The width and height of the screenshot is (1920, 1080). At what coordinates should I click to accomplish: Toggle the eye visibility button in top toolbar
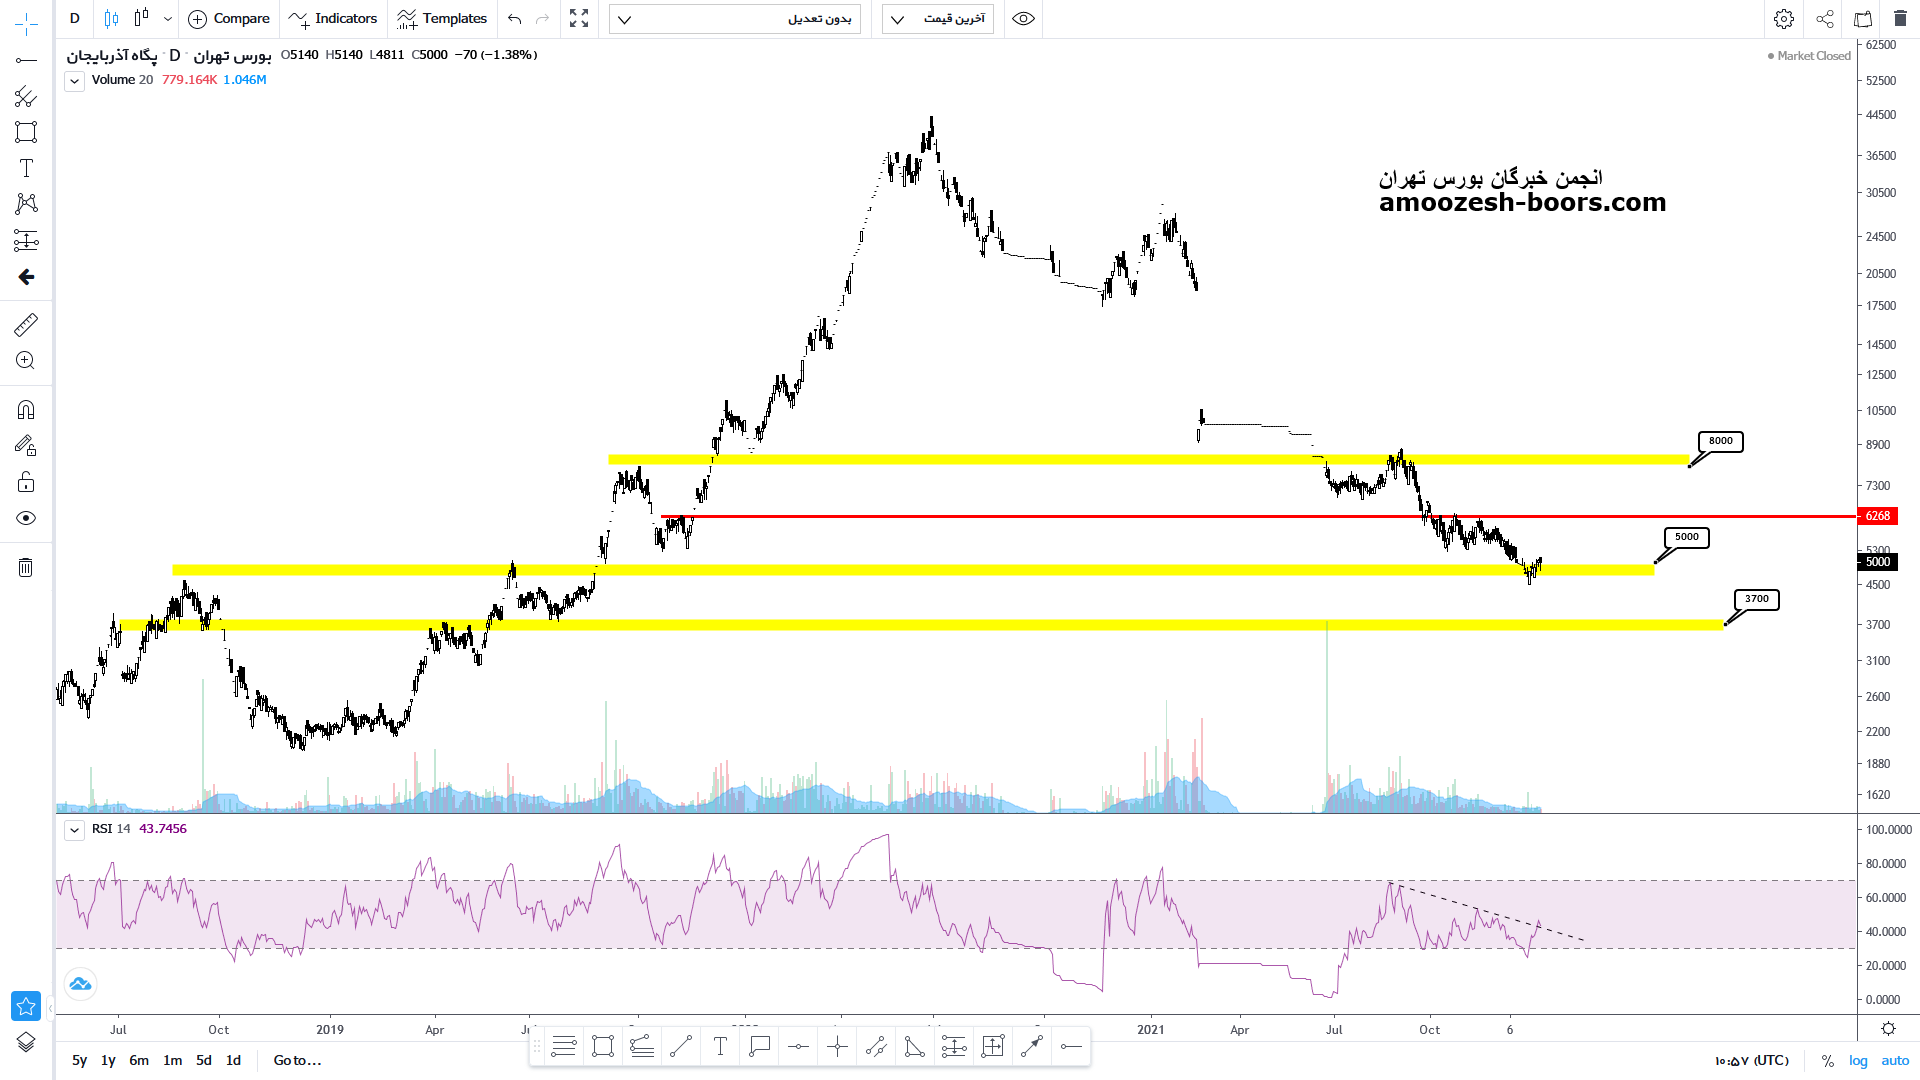pyautogui.click(x=1023, y=19)
